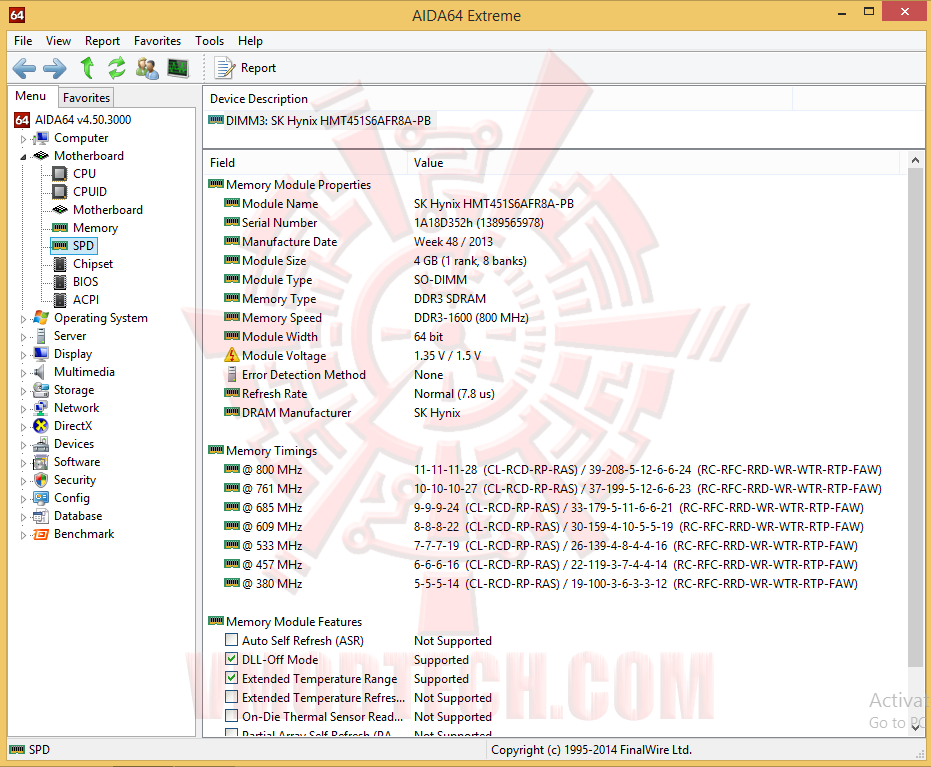Viewport: 931px width, 767px height.
Task: Expand the Display tree node
Action: (x=24, y=355)
